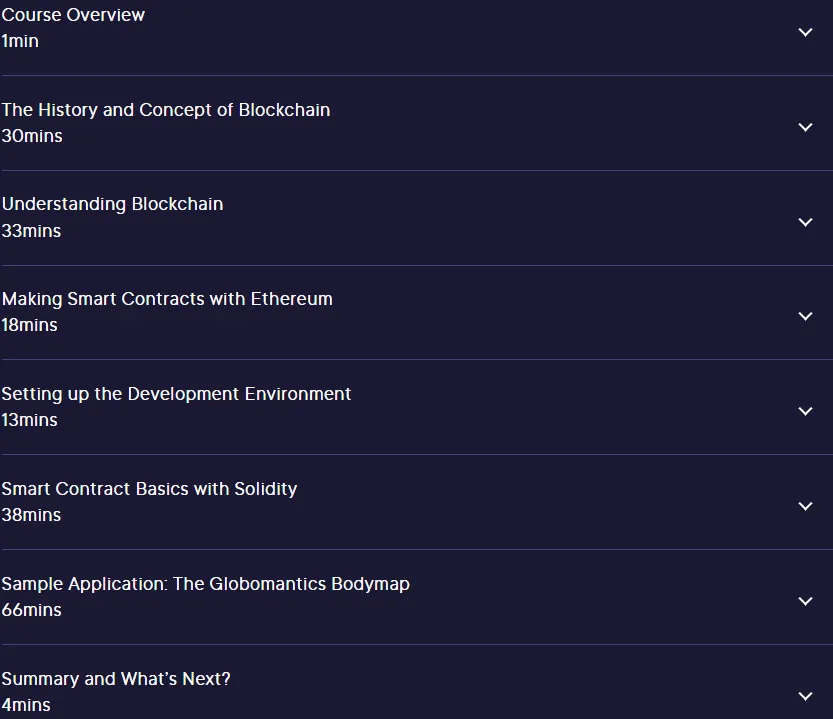Open the Course Overview section title
The height and width of the screenshot is (719, 833).
73,15
